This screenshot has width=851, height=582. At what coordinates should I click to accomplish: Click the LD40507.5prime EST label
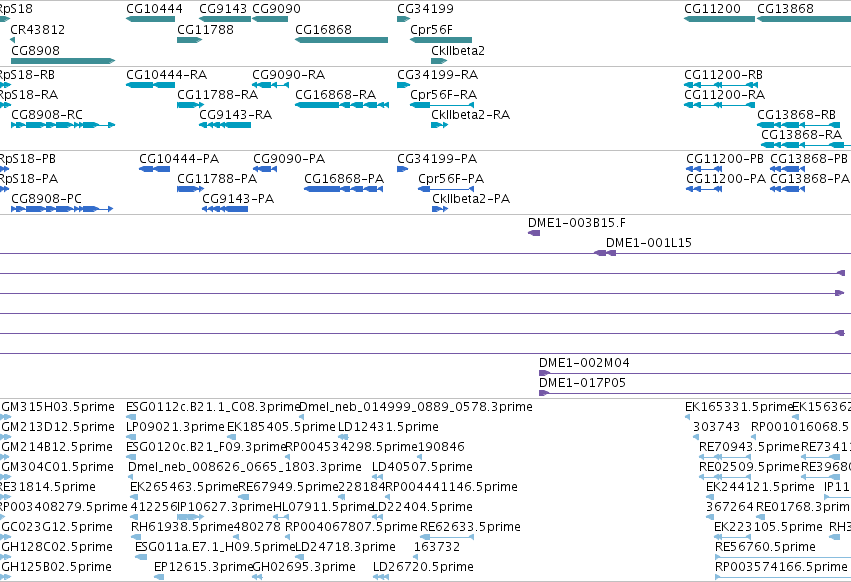click(422, 467)
